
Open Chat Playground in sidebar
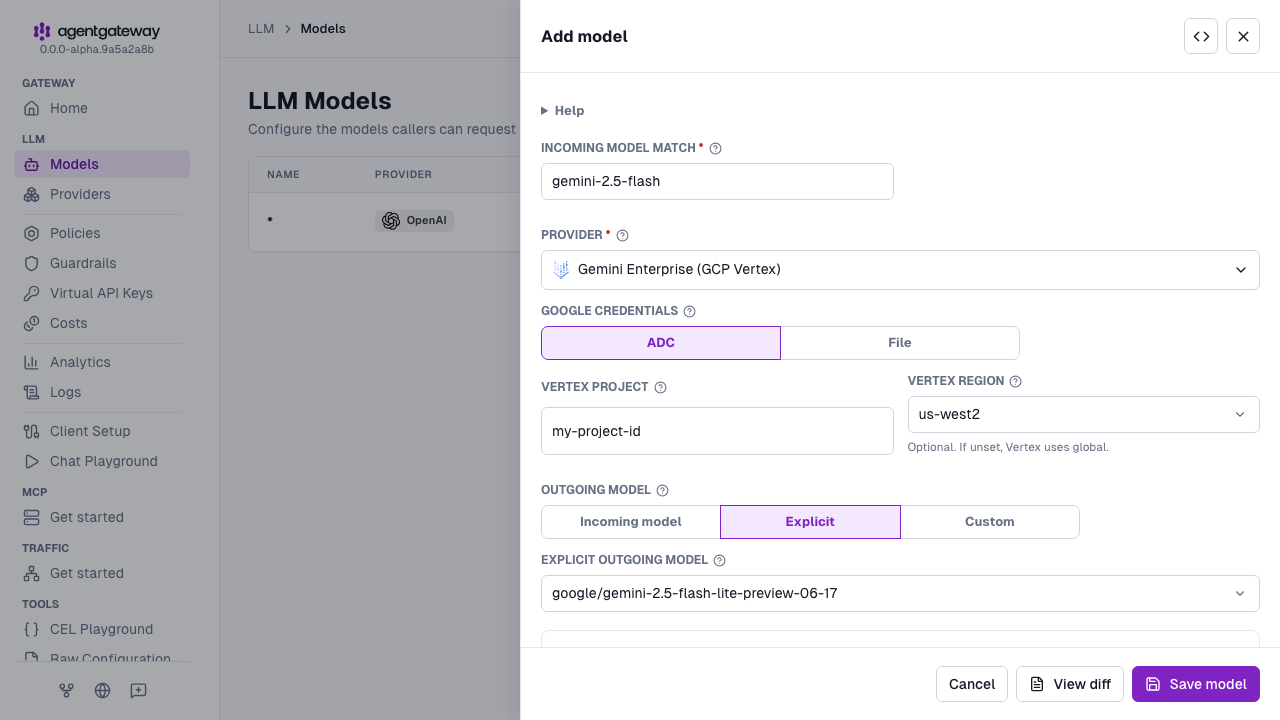pyautogui.click(x=102, y=461)
